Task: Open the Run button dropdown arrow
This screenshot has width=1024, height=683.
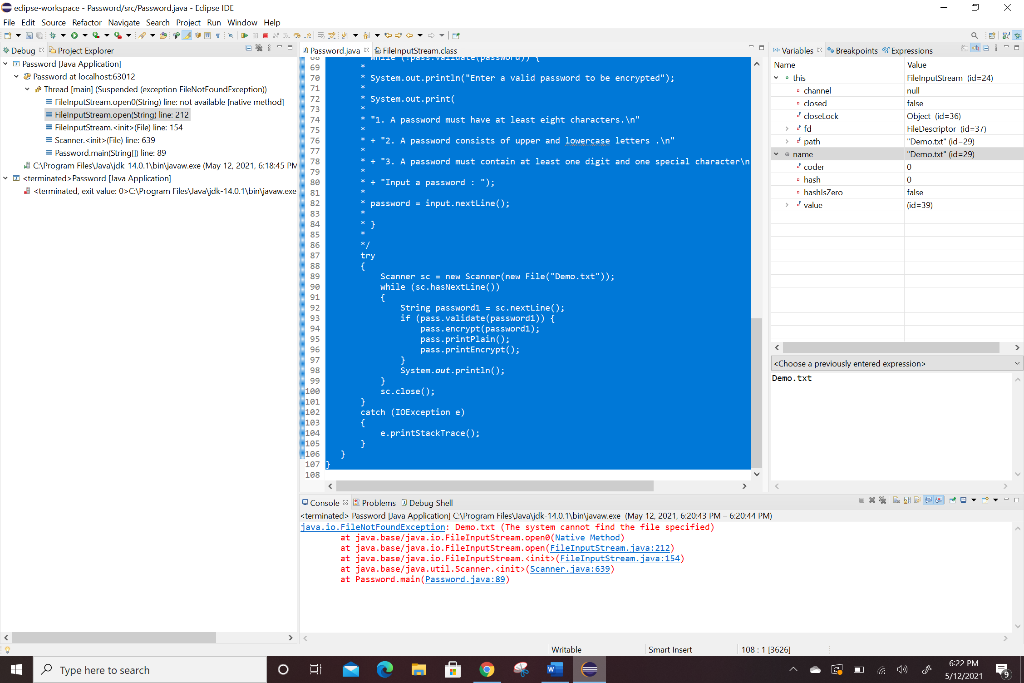Action: (85, 35)
